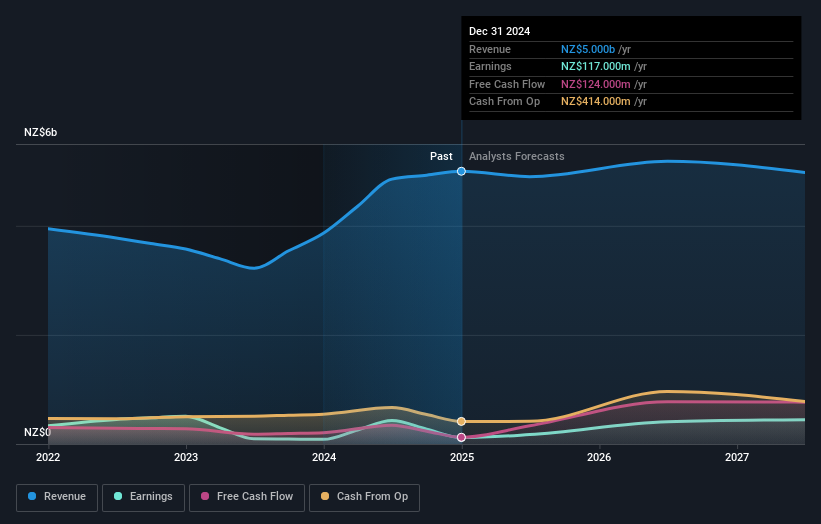Select the 2027 x-axis label
This screenshot has height=524, width=821.
coord(737,457)
